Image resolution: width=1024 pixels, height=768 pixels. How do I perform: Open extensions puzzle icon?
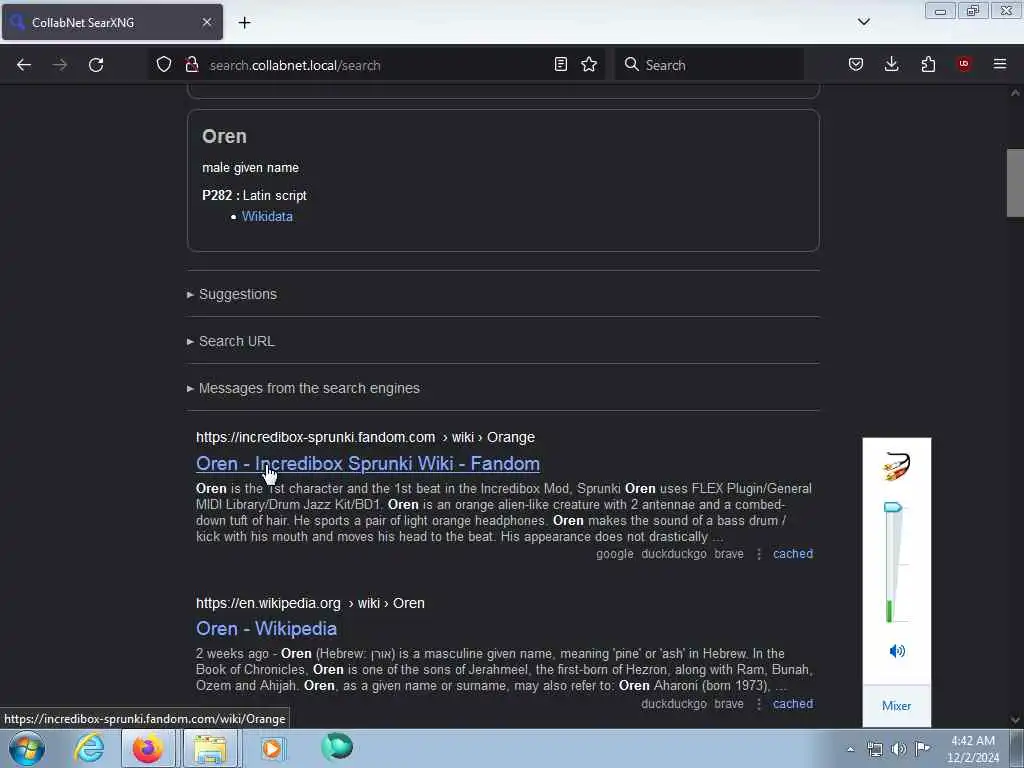[x=928, y=64]
